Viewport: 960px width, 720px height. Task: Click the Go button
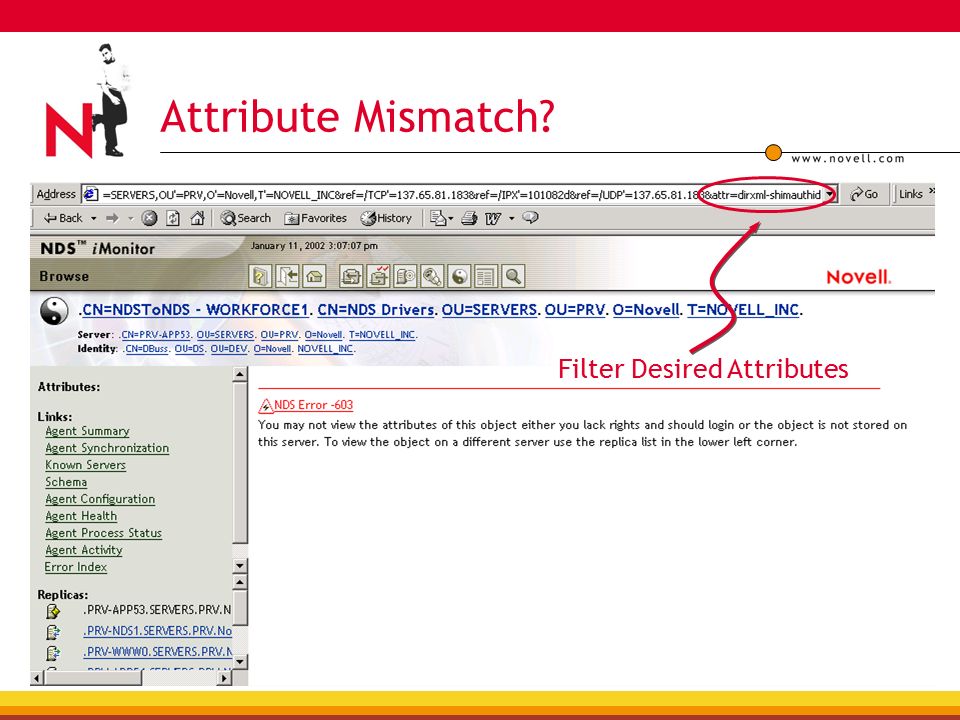pyautogui.click(x=864, y=194)
